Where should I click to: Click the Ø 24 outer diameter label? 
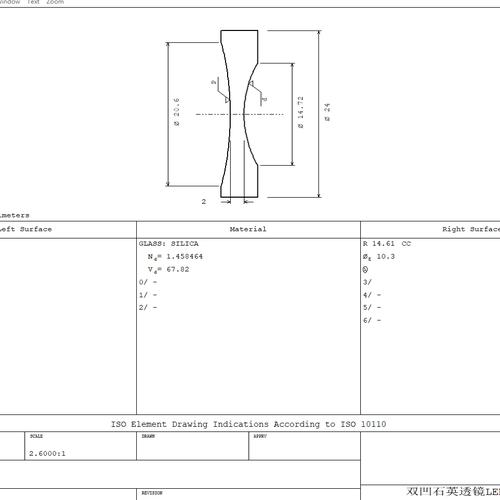point(327,112)
